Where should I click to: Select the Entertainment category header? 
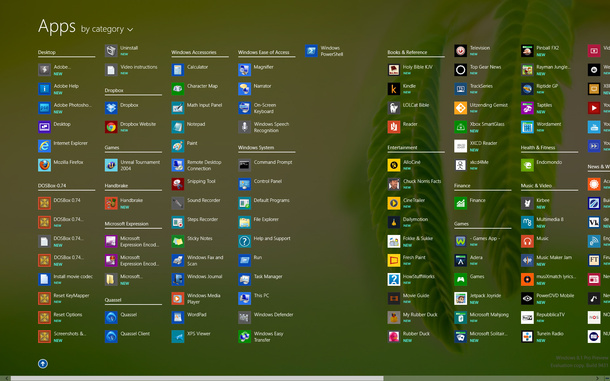click(402, 147)
